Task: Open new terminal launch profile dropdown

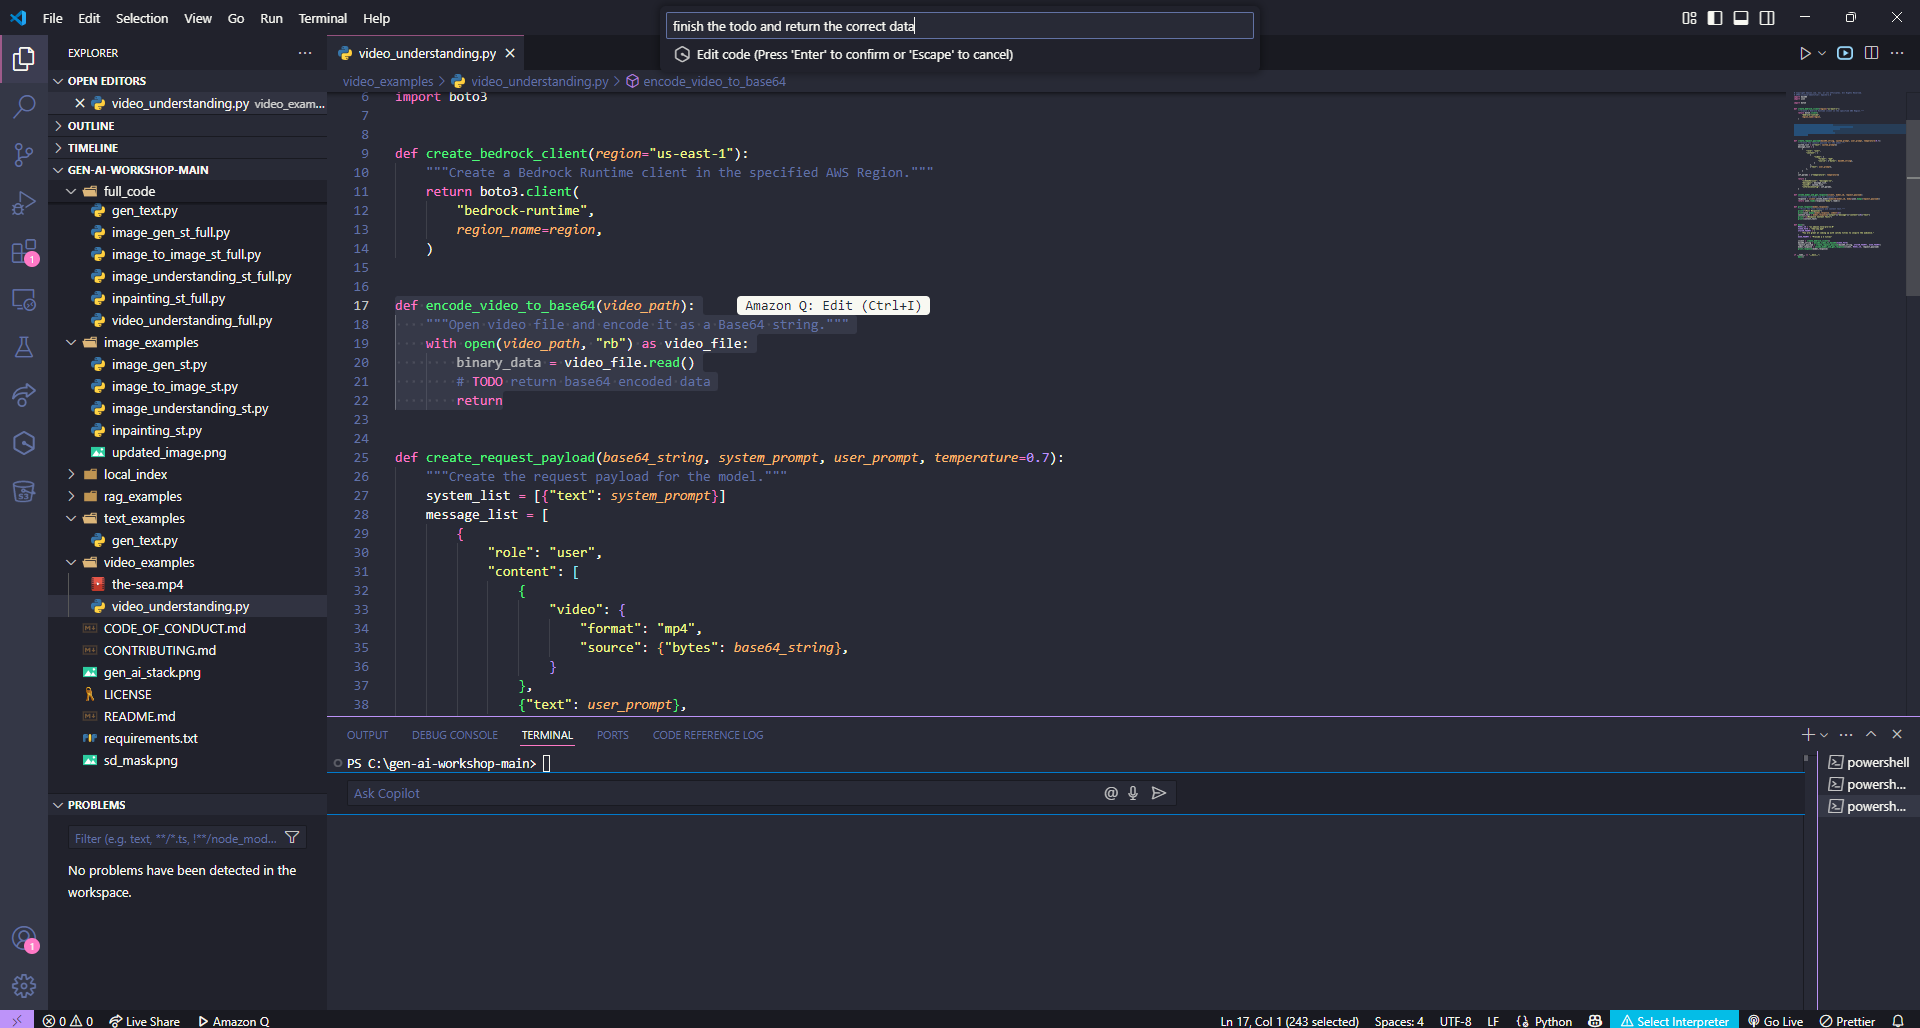Action: point(1825,735)
